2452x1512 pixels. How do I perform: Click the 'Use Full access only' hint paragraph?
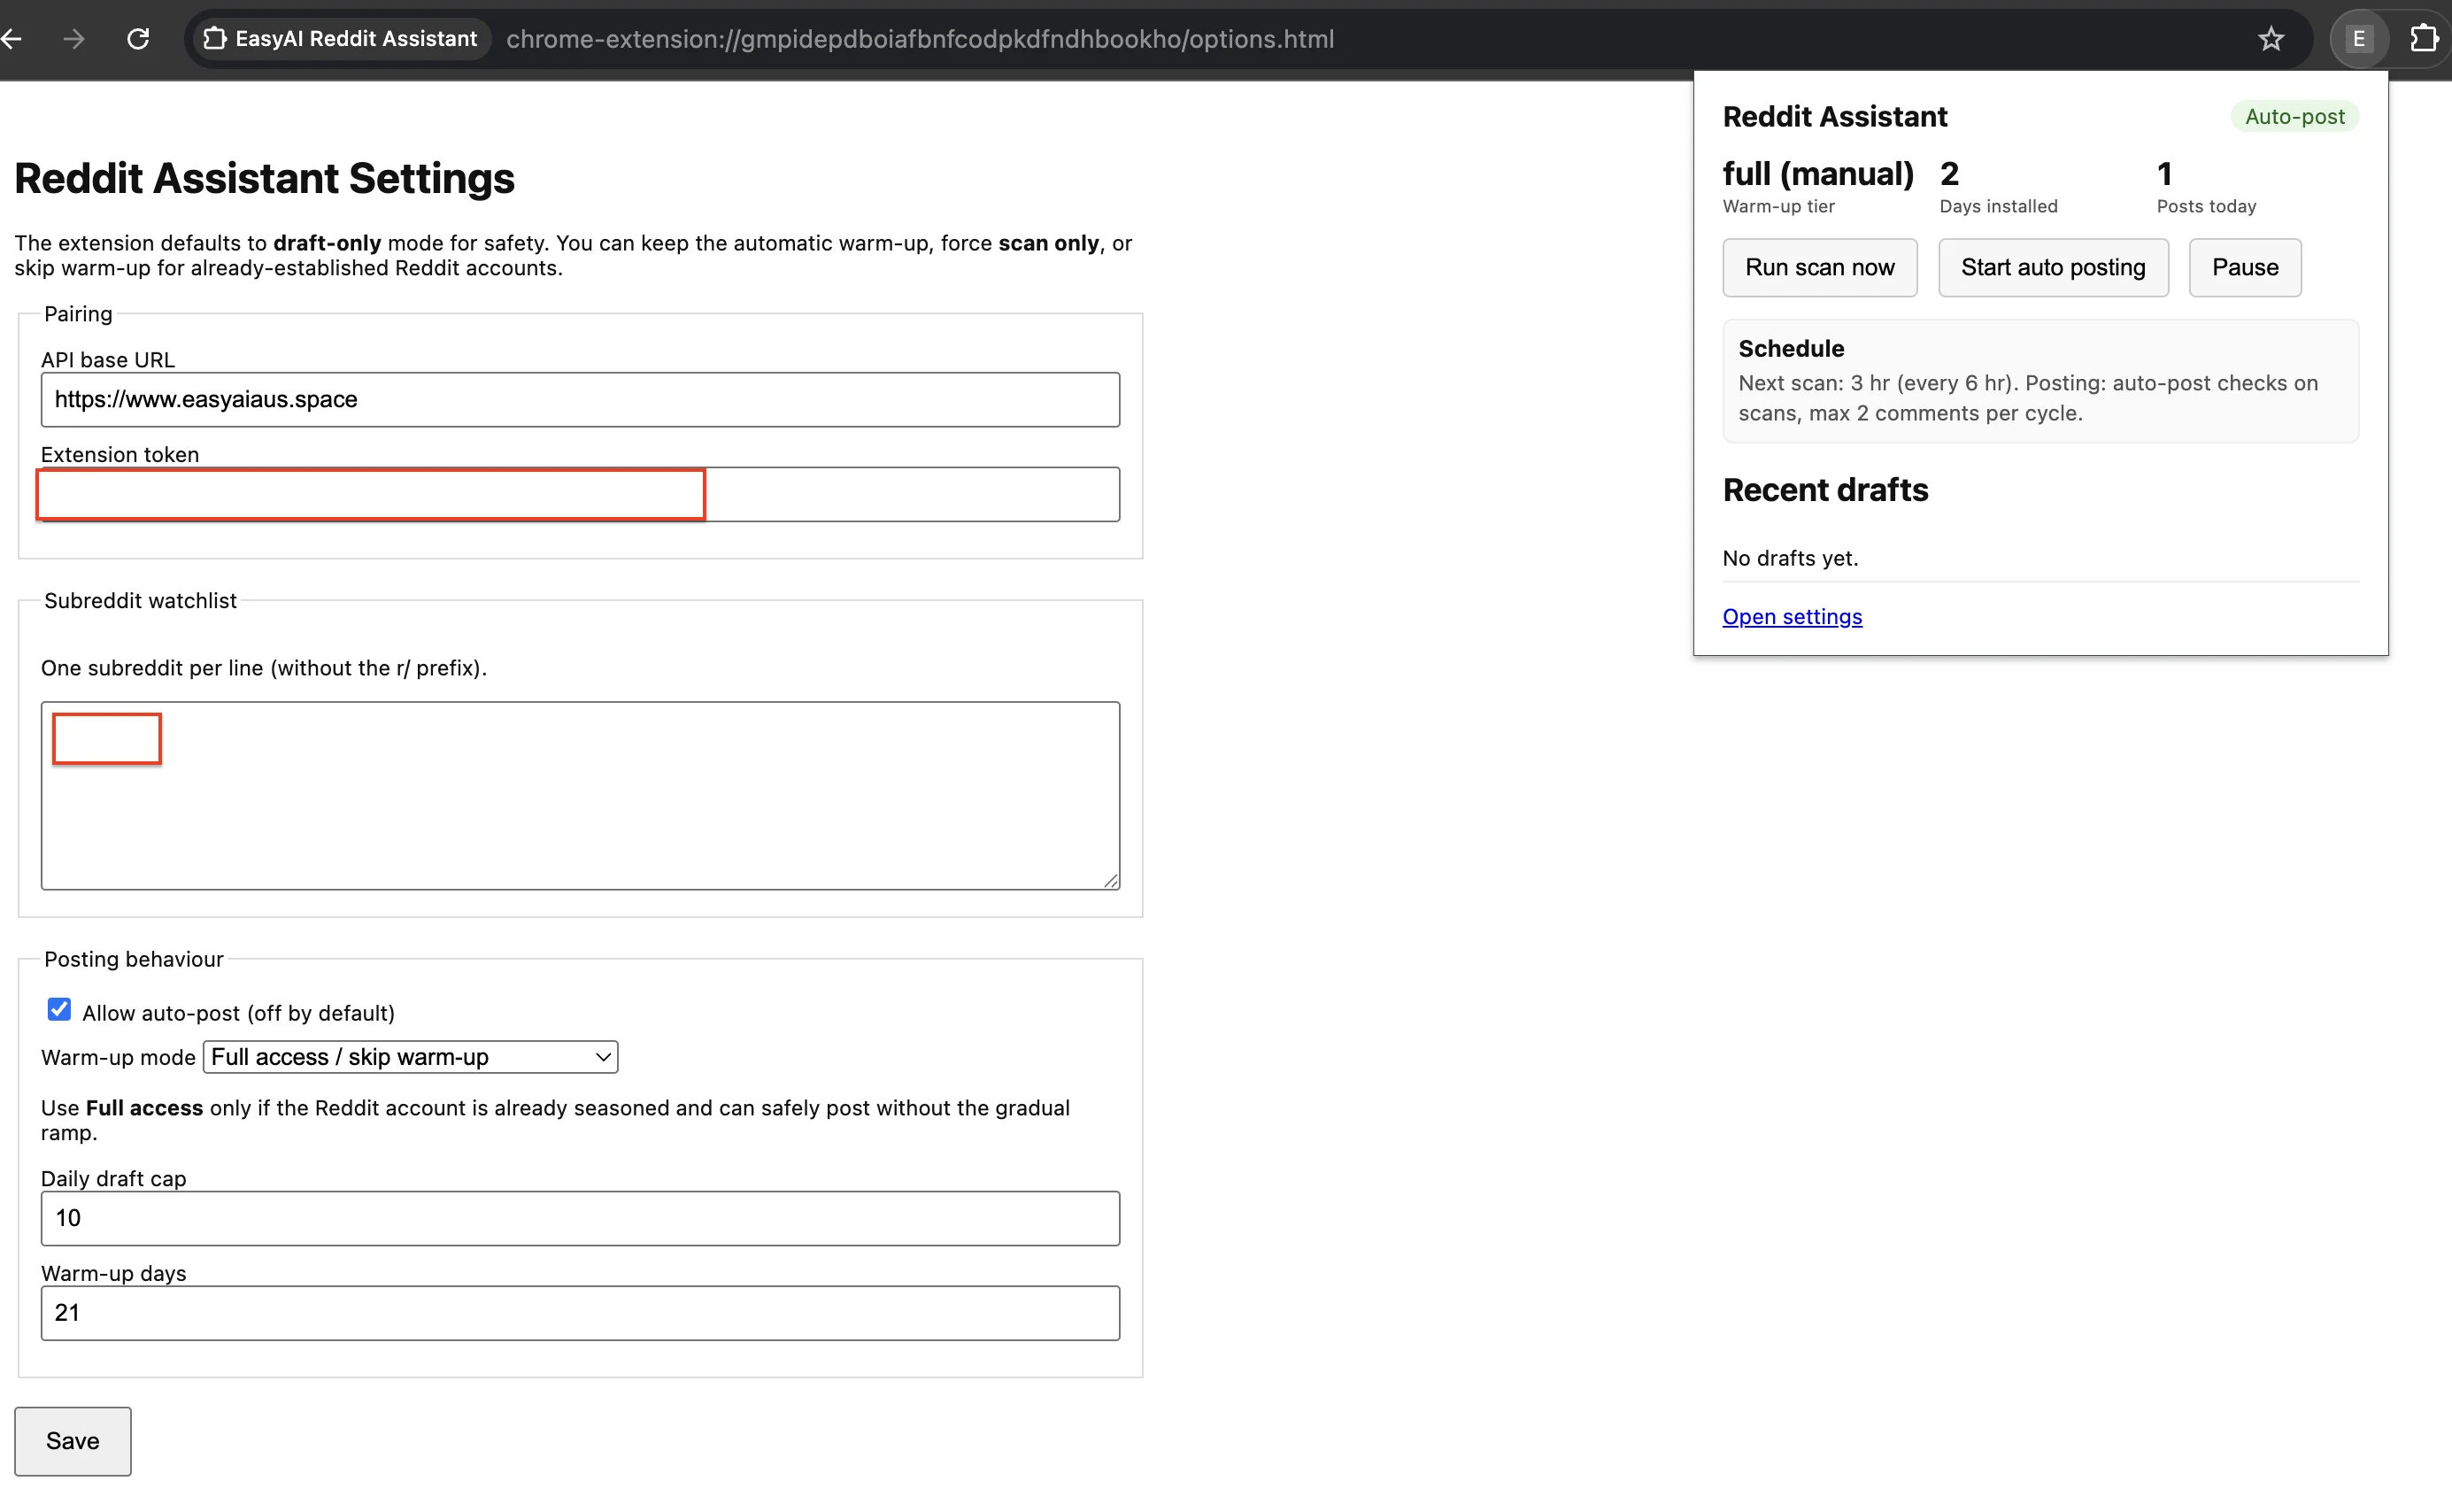pyautogui.click(x=555, y=1120)
